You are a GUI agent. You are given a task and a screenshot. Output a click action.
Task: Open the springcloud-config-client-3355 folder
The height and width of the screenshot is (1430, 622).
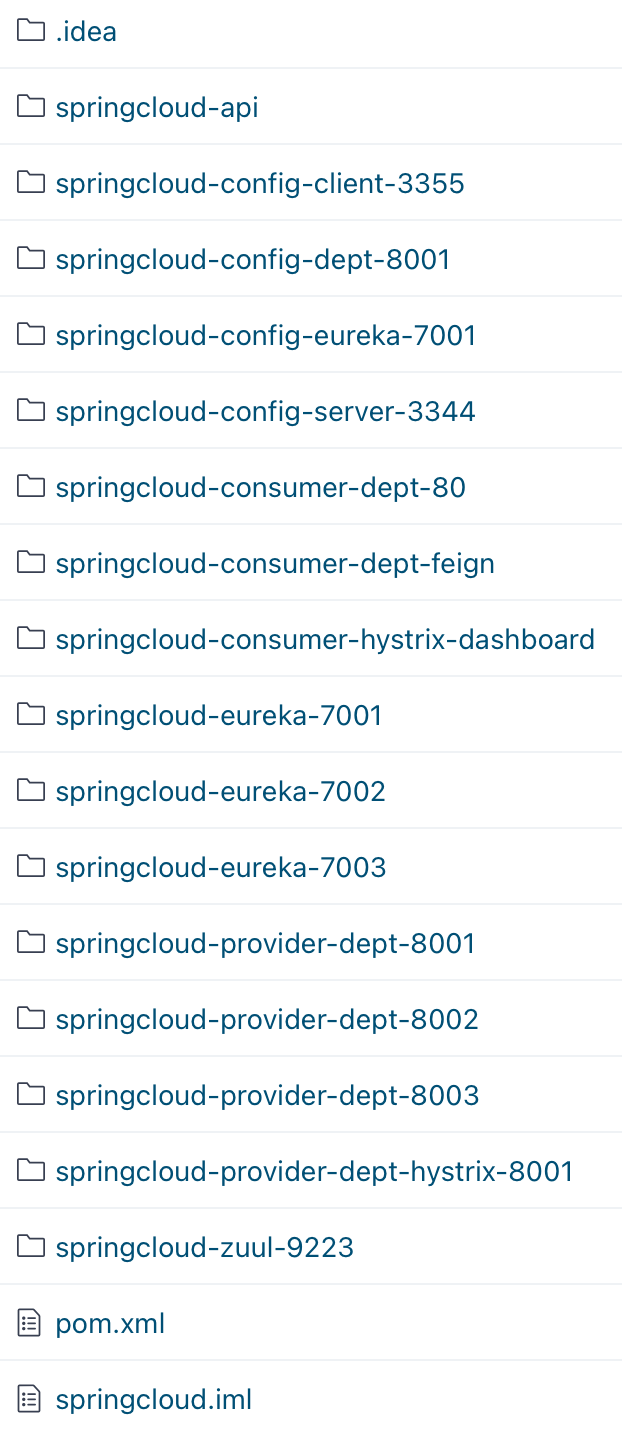(x=260, y=184)
